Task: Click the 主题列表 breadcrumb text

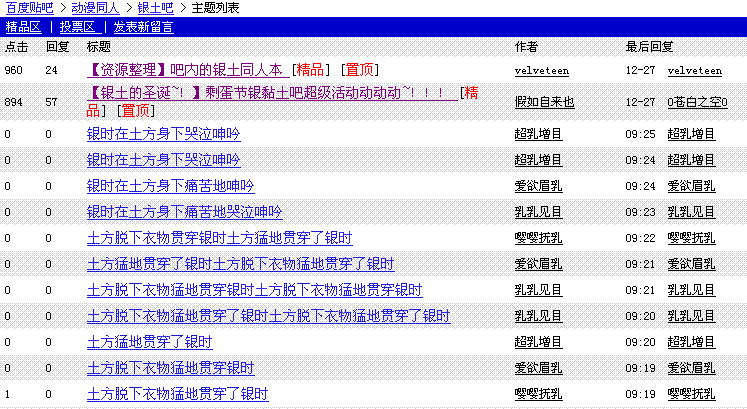Action: pos(215,8)
